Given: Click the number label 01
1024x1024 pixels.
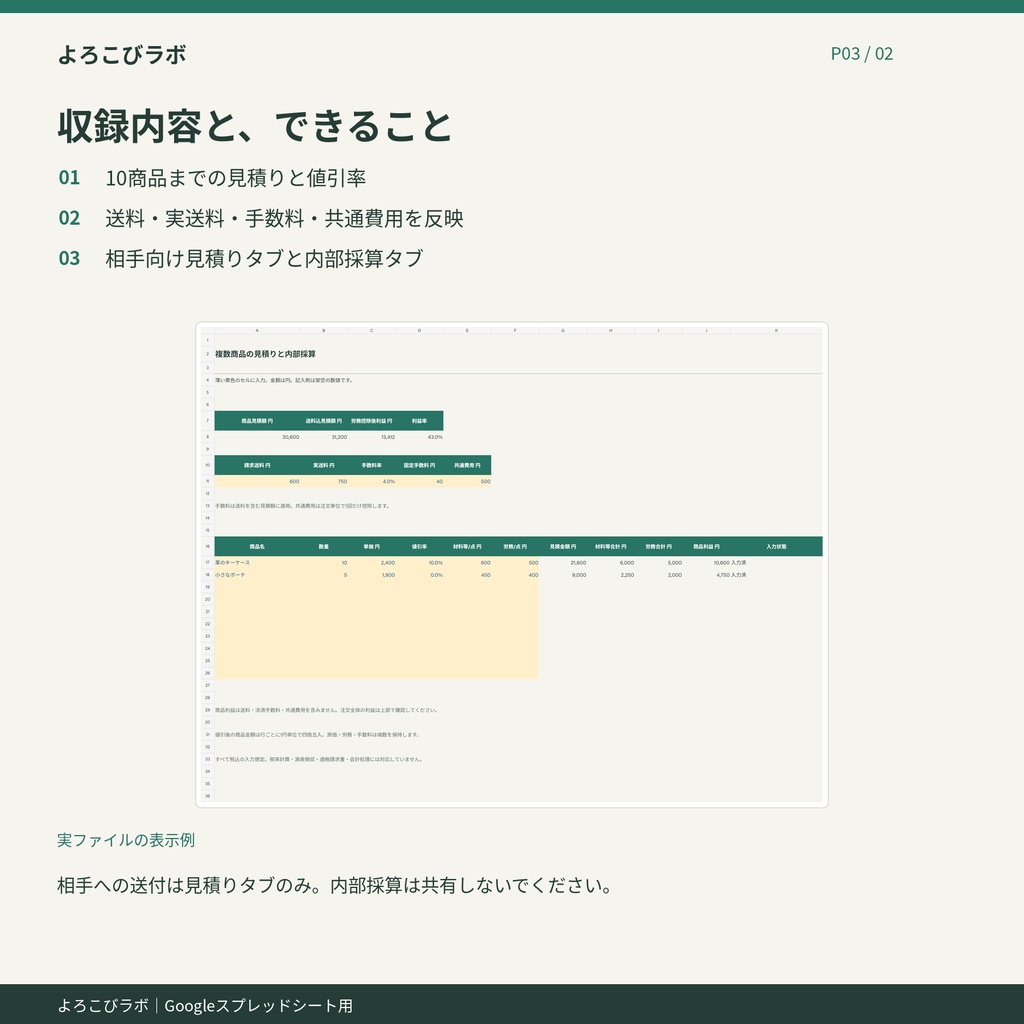Looking at the screenshot, I should click(69, 178).
